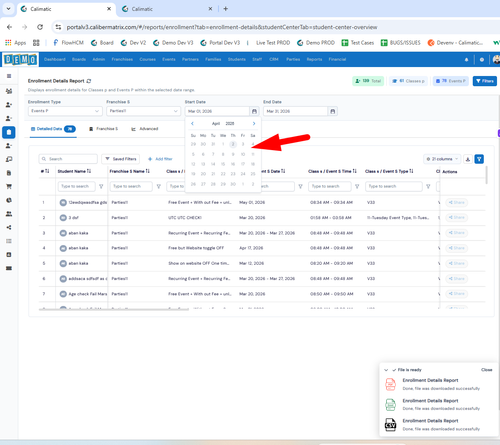Open the Saved Filters dropdown
The width and height of the screenshot is (500, 445).
pos(121,159)
